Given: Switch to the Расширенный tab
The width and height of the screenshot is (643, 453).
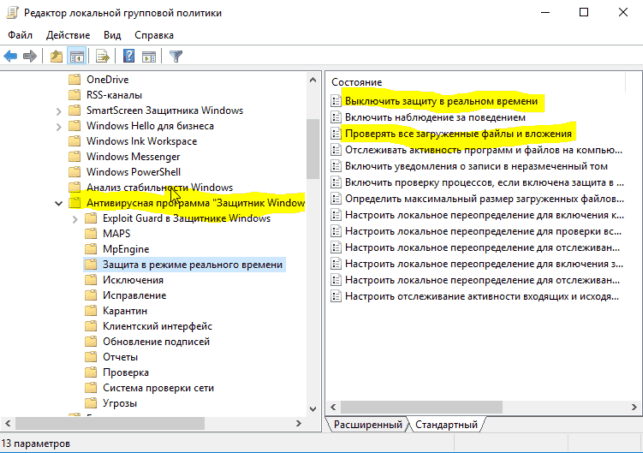Looking at the screenshot, I should pyautogui.click(x=368, y=424).
